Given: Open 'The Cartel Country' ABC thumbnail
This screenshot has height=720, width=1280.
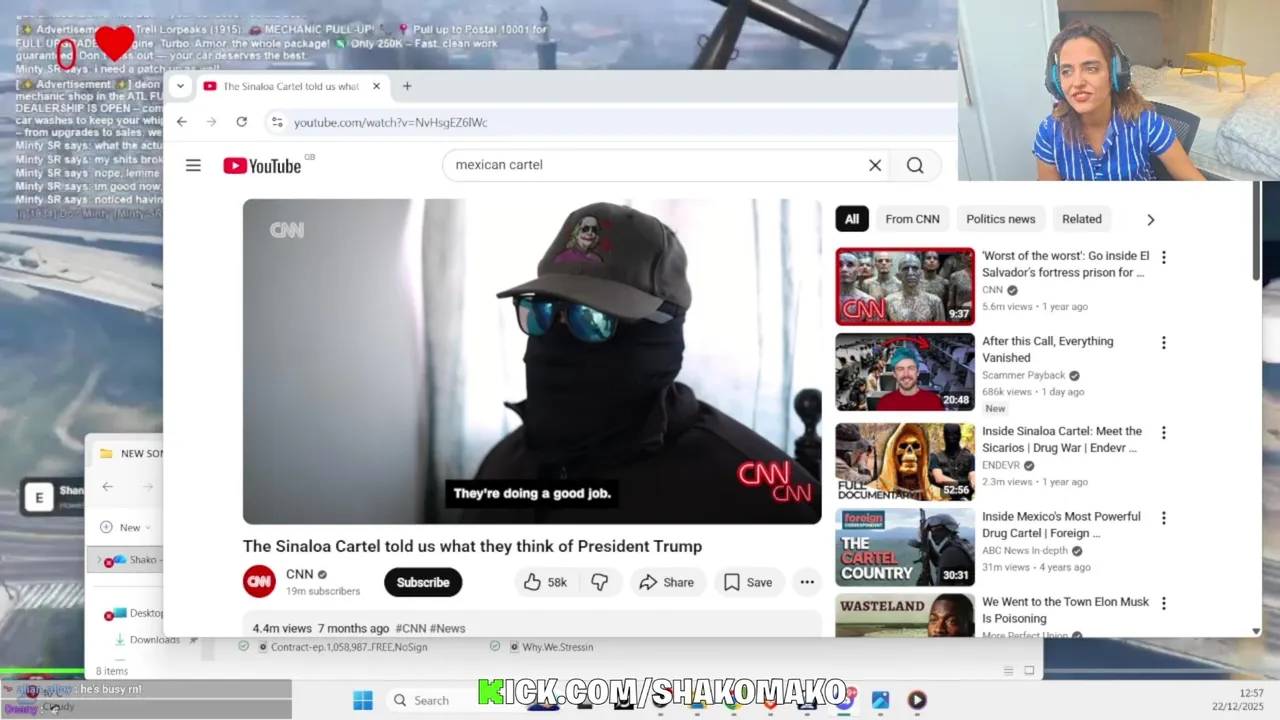Looking at the screenshot, I should [x=905, y=547].
